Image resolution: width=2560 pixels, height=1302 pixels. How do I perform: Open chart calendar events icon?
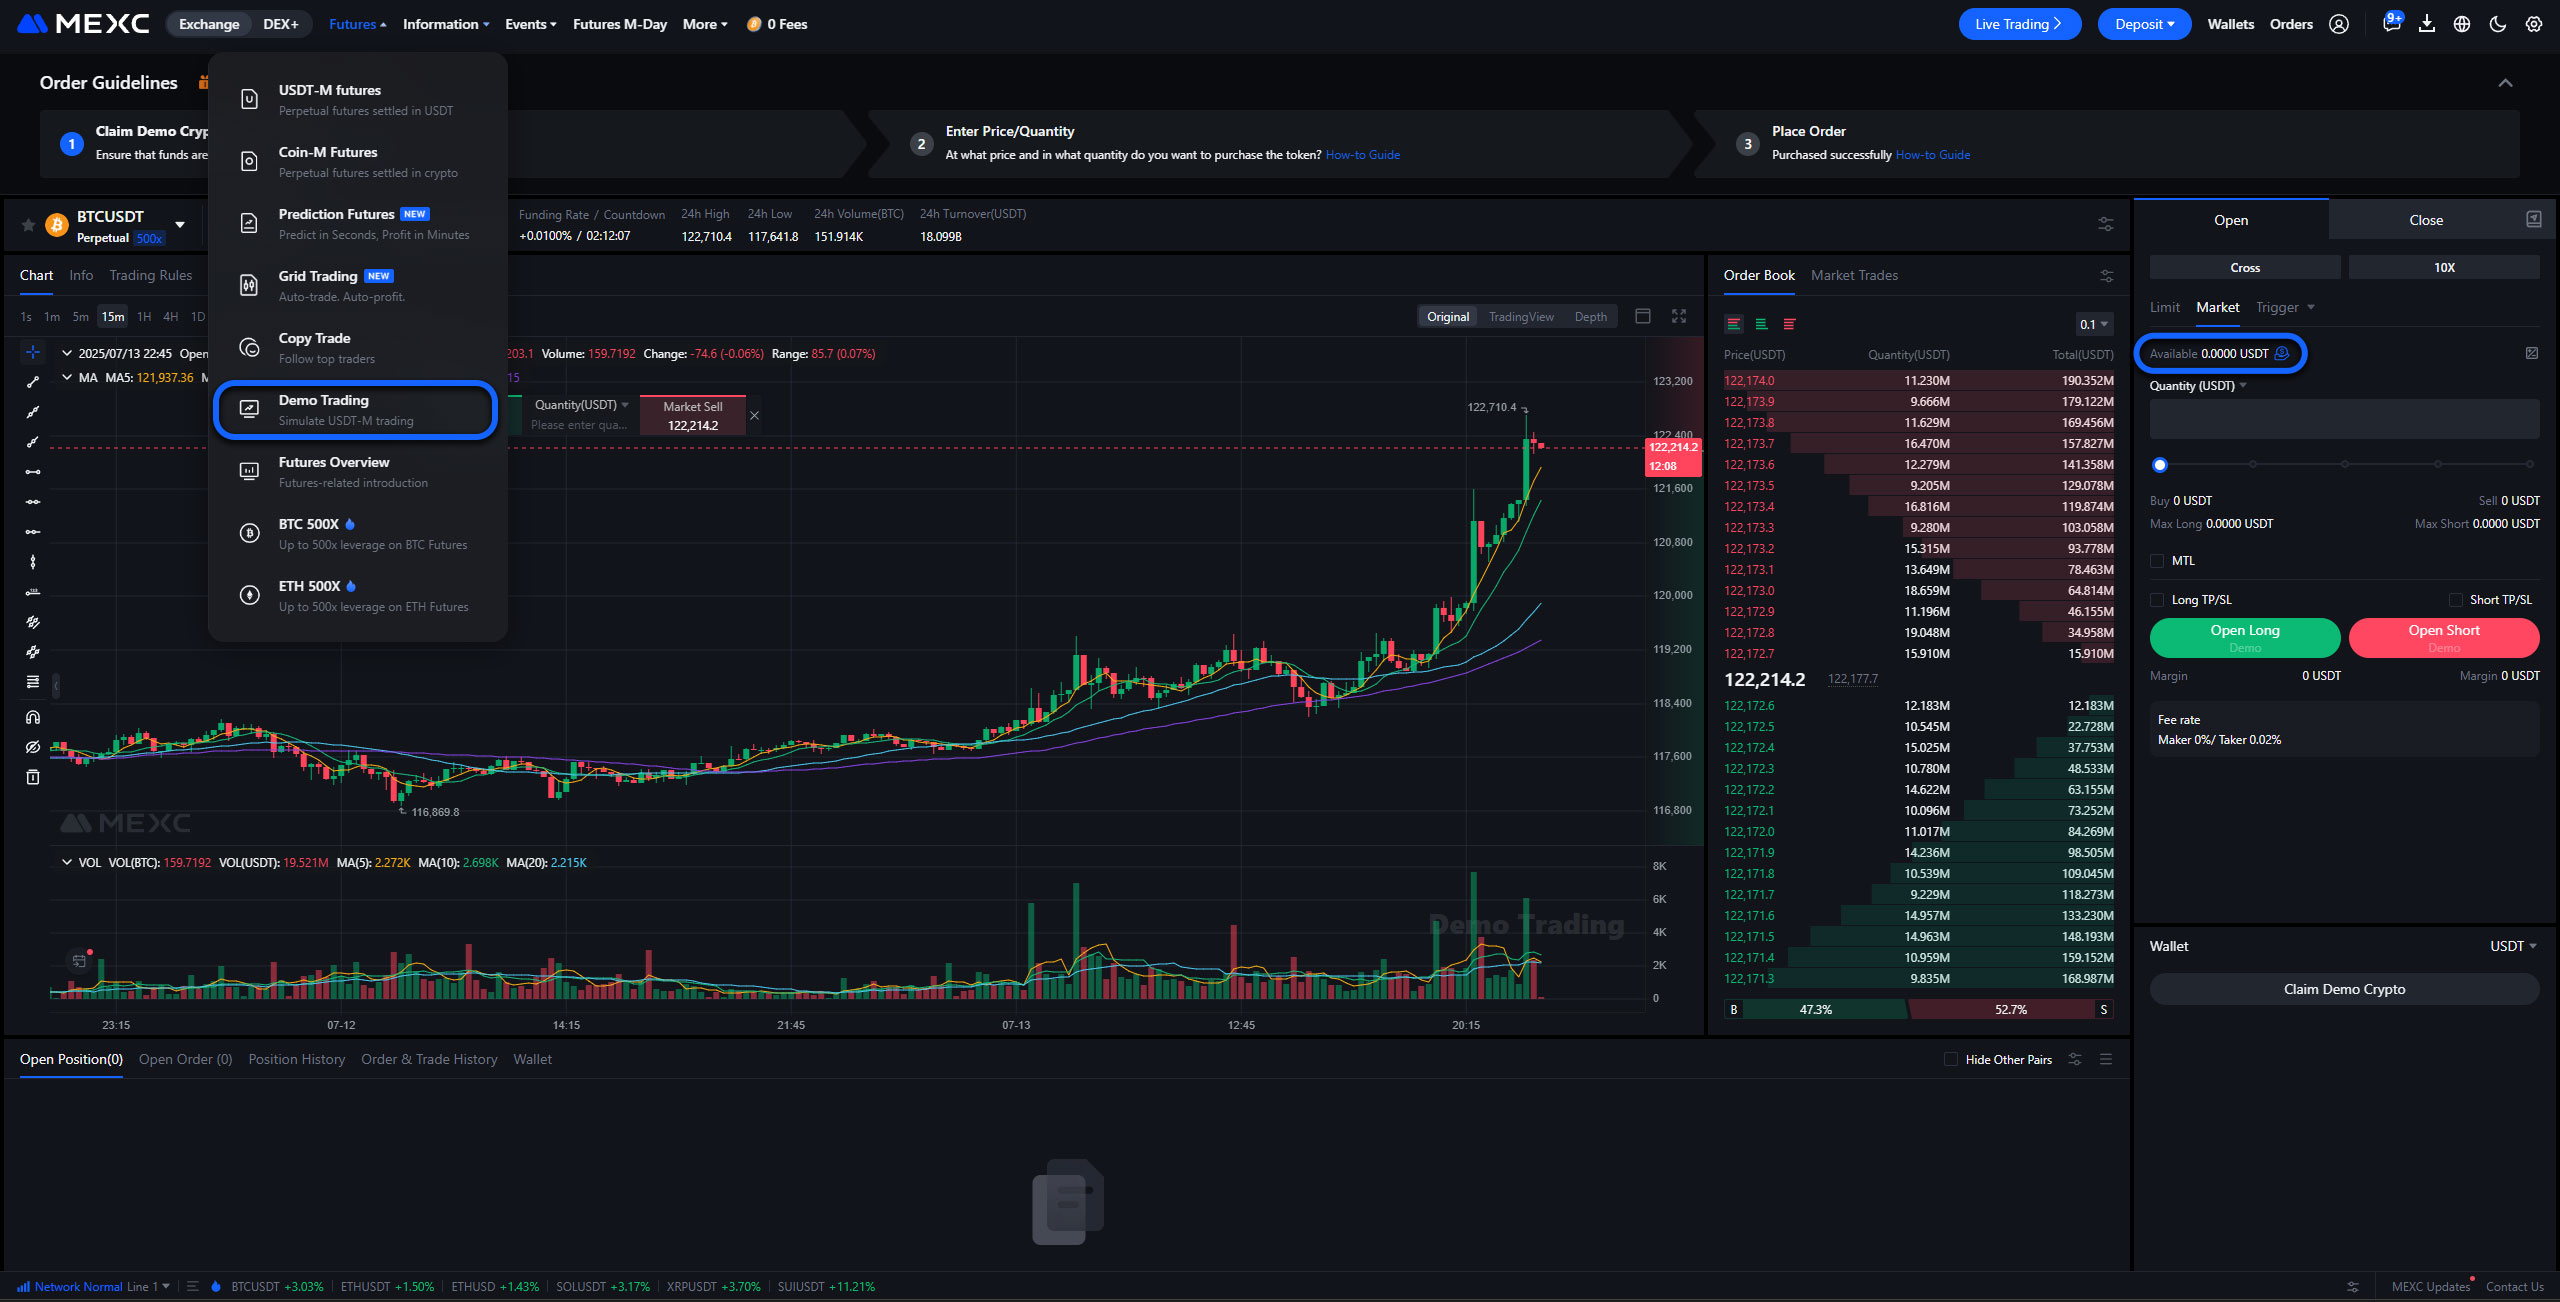tap(79, 960)
